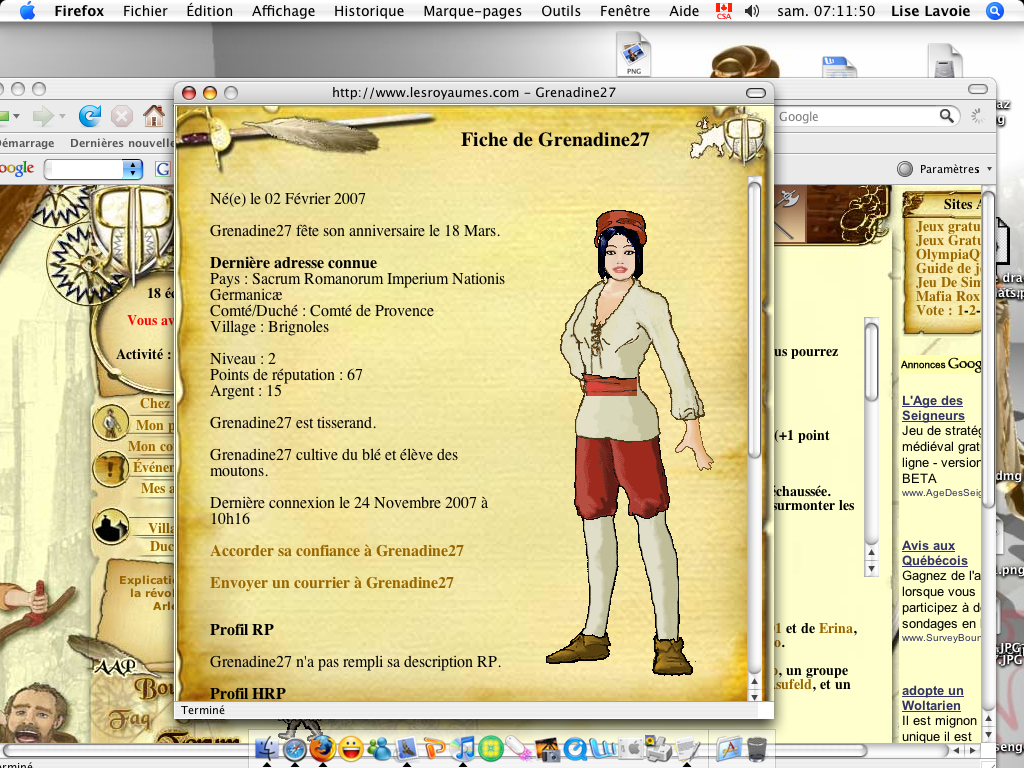Open the Fenêtre menu
This screenshot has height=768, width=1024.
click(x=625, y=11)
